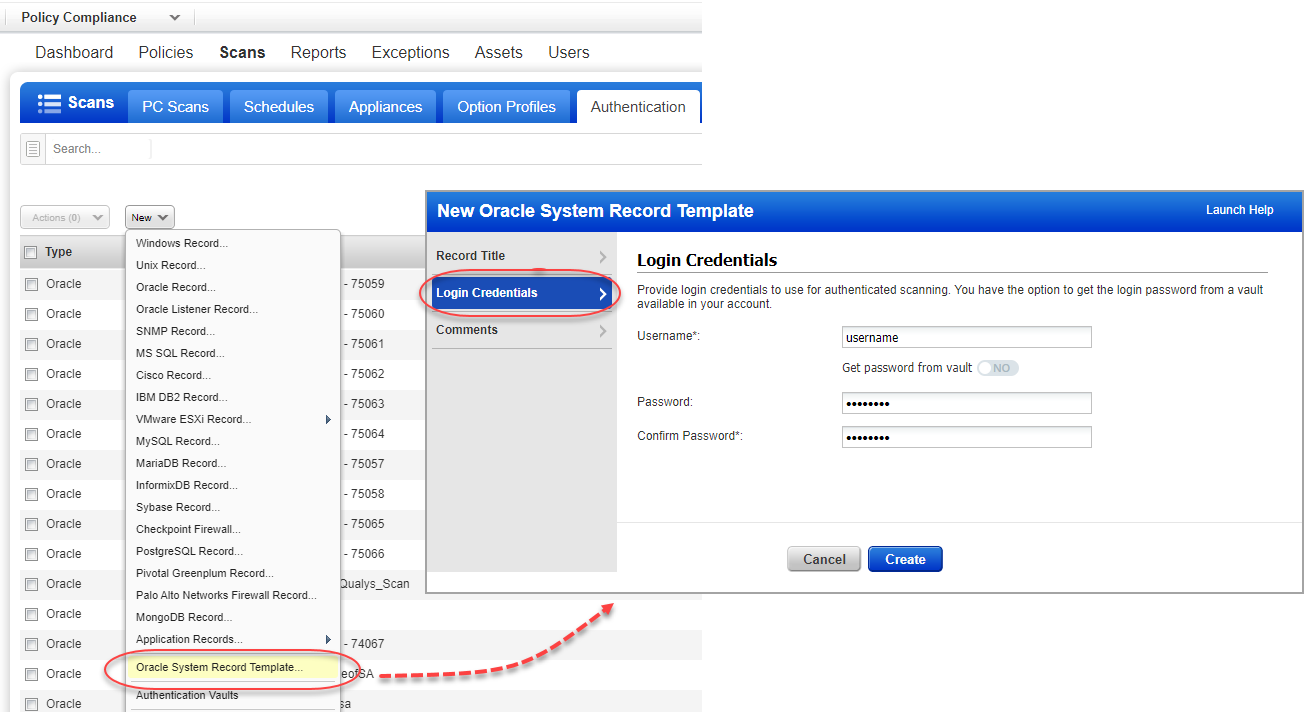Open the Assets section
Viewport: 1304px width, 712px height.
[499, 52]
